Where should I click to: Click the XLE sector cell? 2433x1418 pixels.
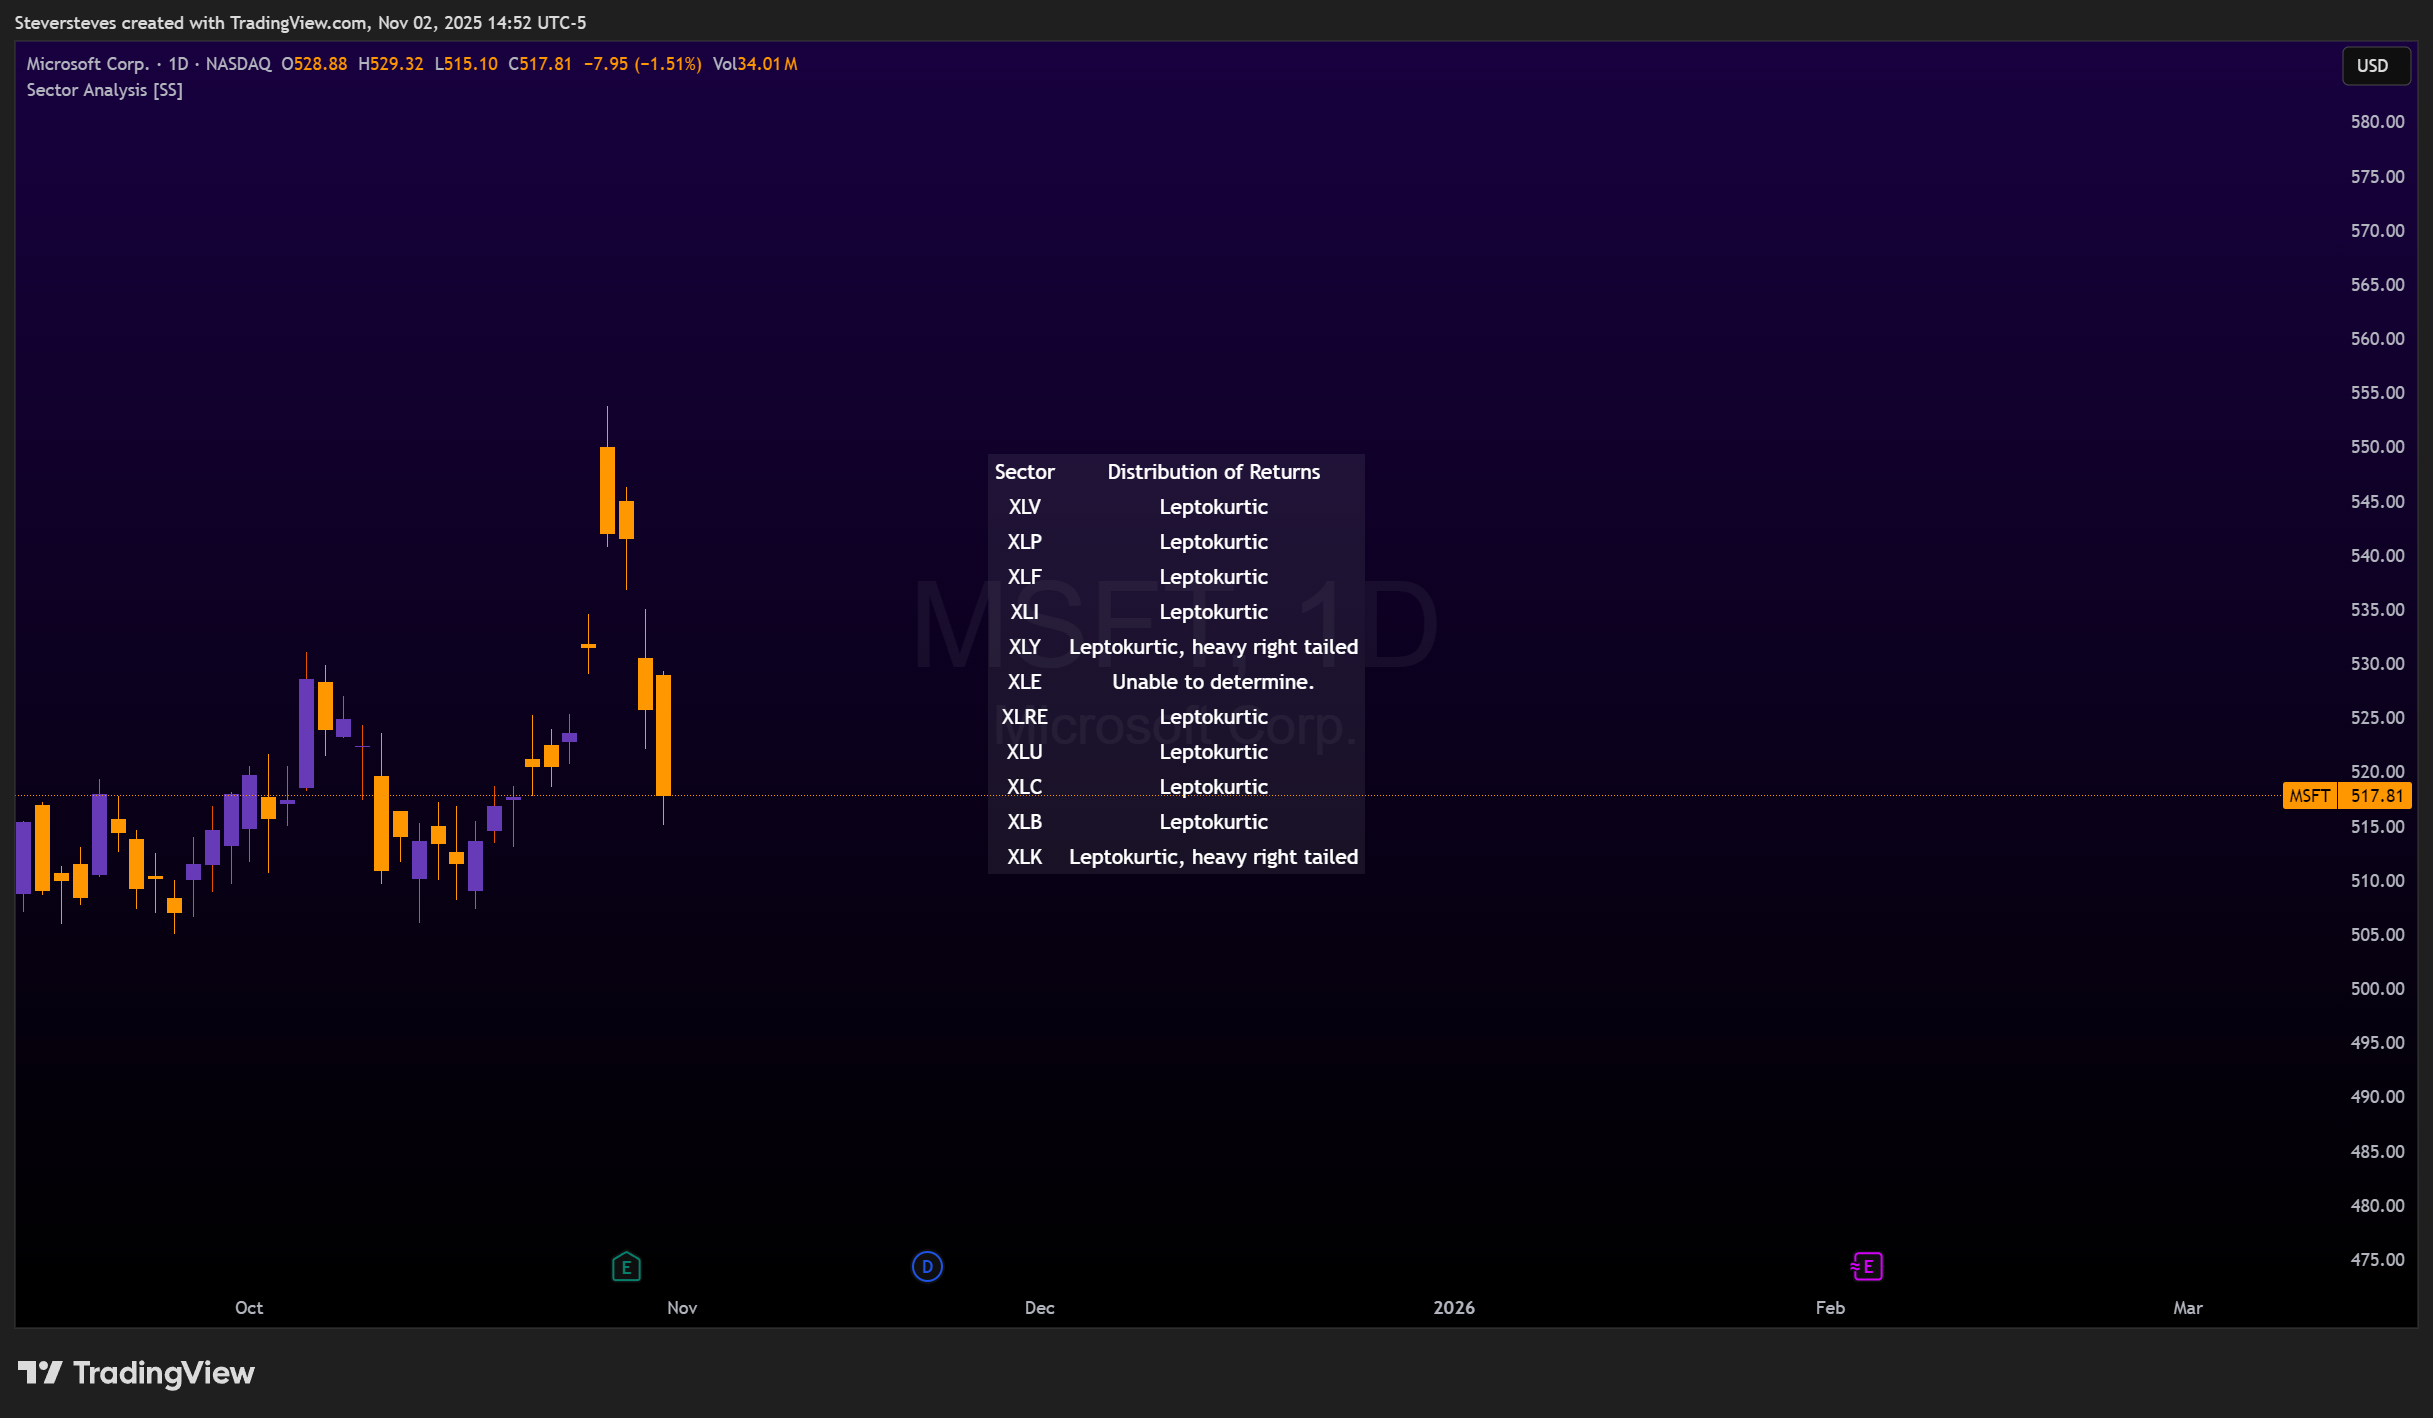(1024, 682)
